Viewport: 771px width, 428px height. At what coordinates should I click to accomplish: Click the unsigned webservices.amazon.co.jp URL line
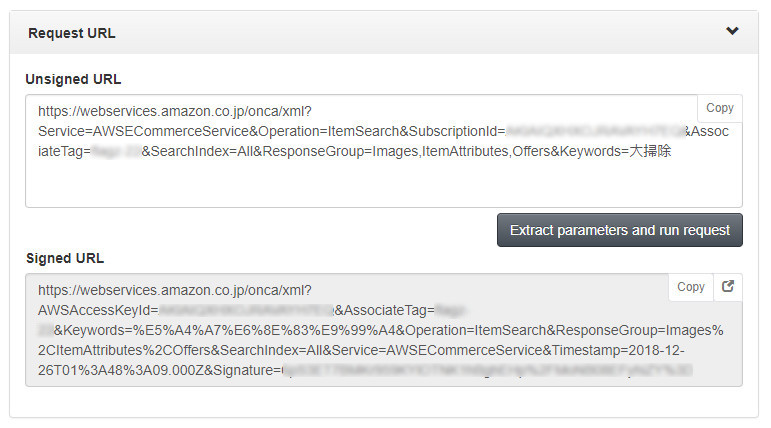click(175, 111)
